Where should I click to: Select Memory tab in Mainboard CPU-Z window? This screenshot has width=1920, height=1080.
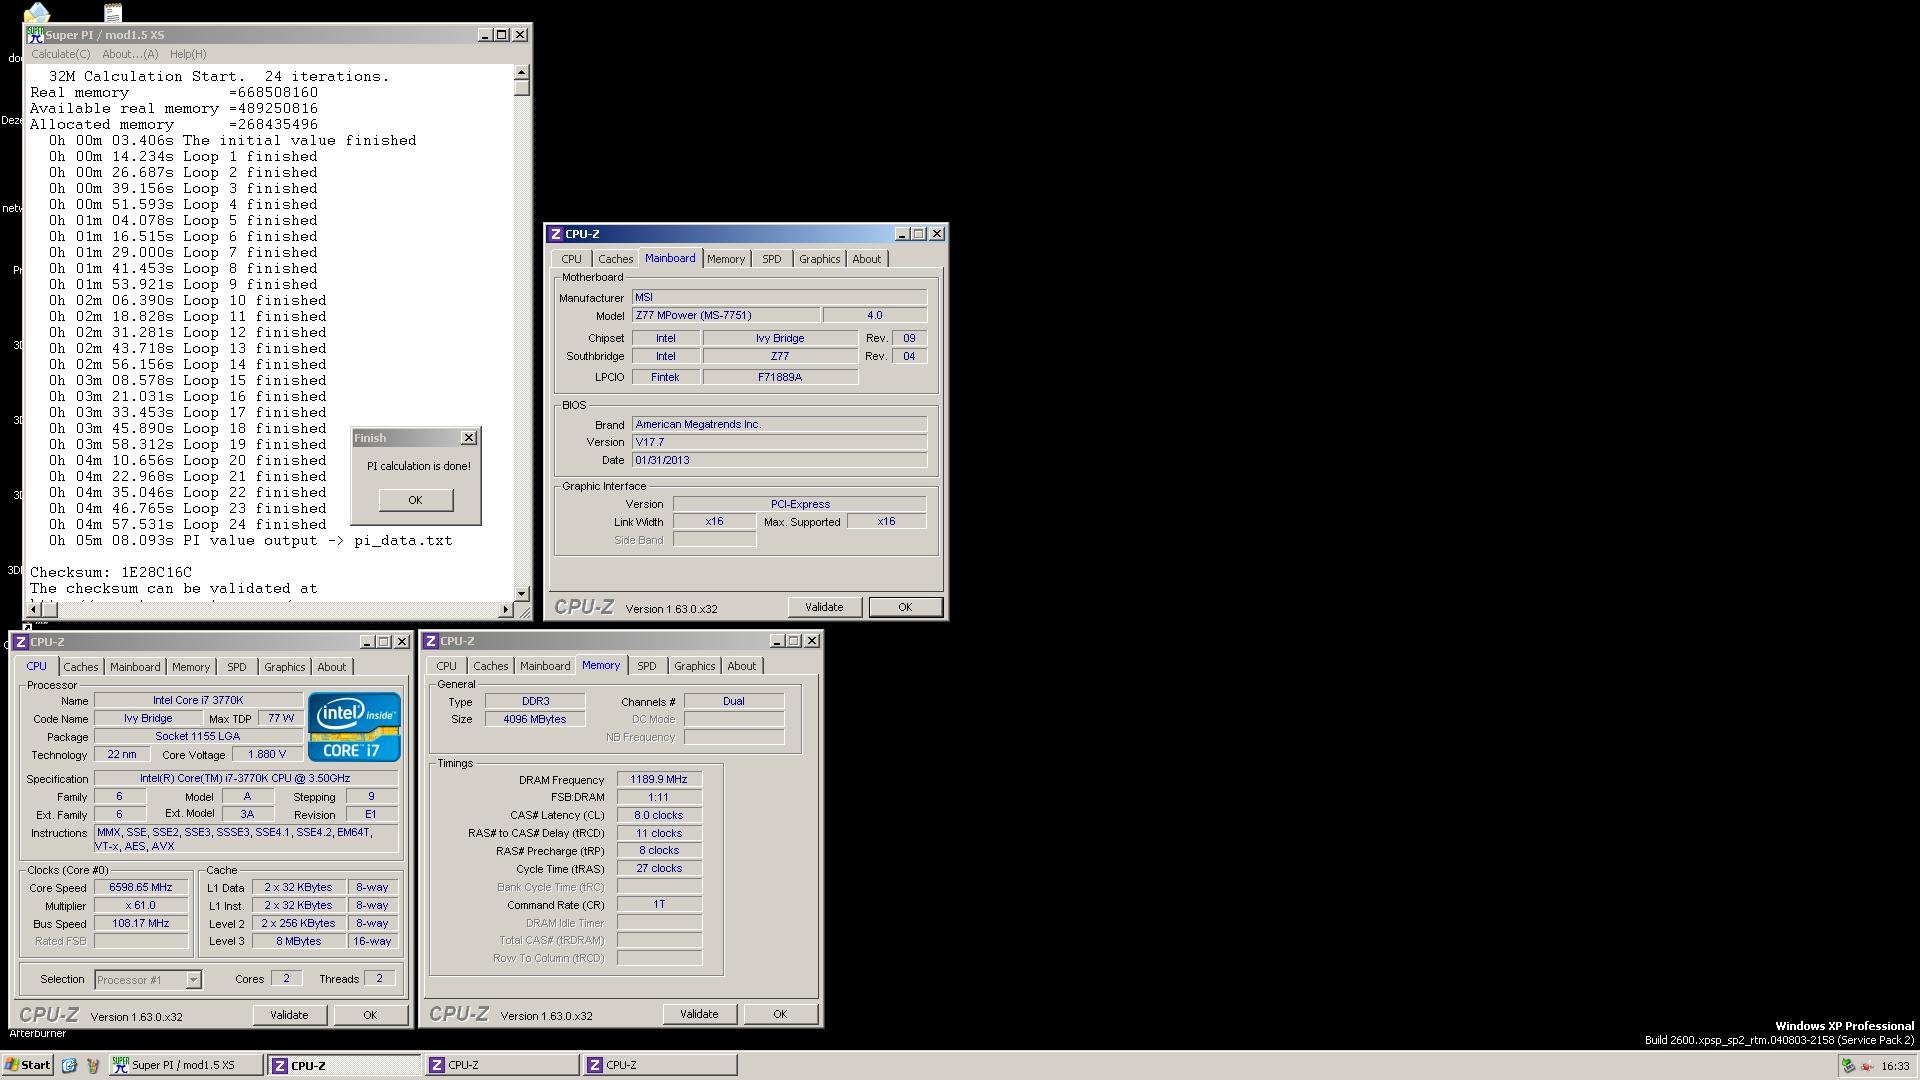pyautogui.click(x=725, y=259)
